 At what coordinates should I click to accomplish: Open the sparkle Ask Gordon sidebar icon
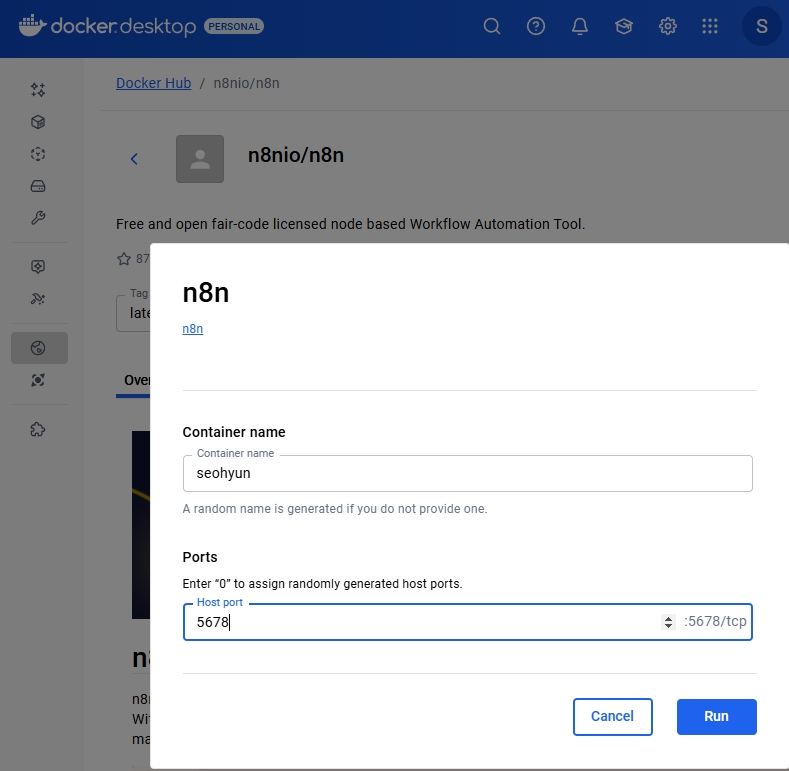click(x=38, y=90)
